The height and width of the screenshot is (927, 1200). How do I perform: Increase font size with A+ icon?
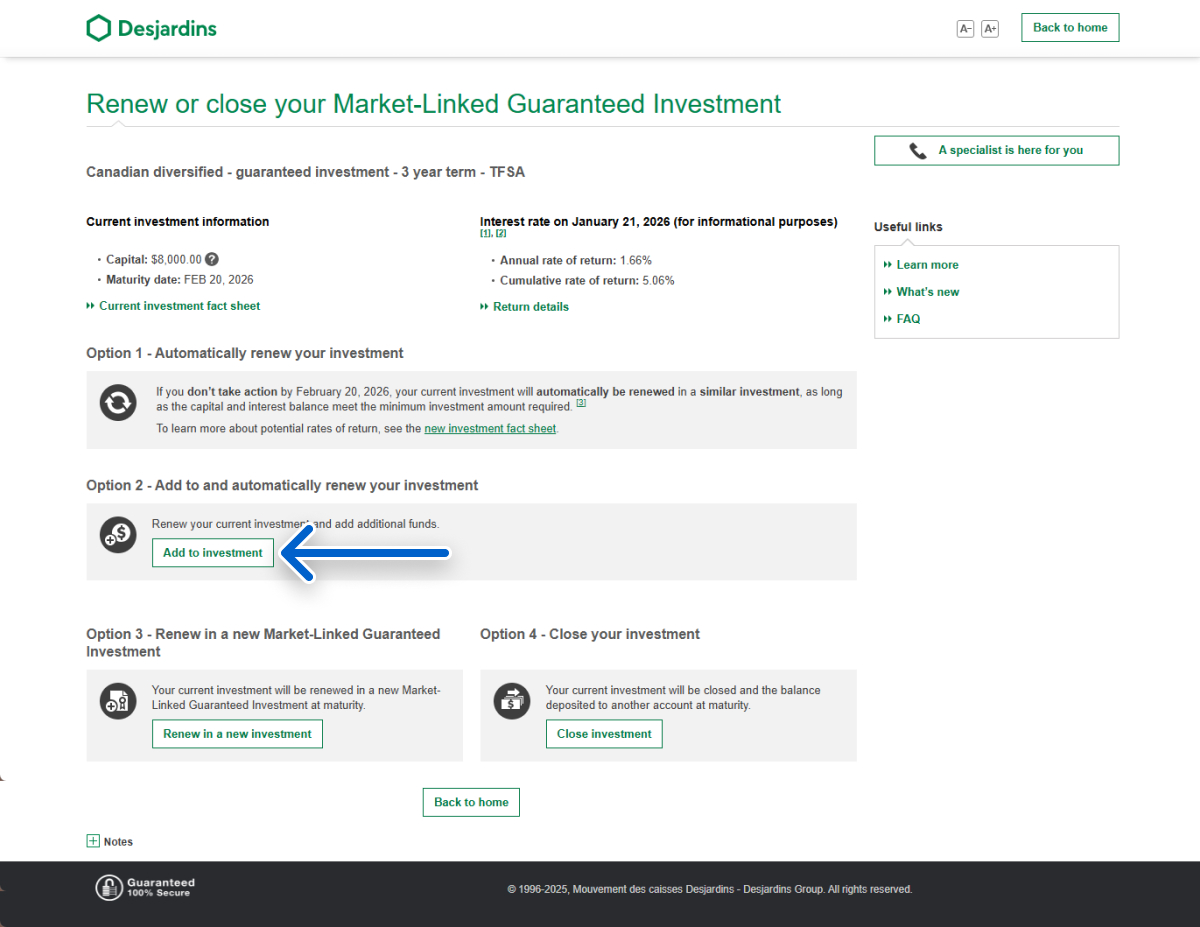pyautogui.click(x=990, y=29)
